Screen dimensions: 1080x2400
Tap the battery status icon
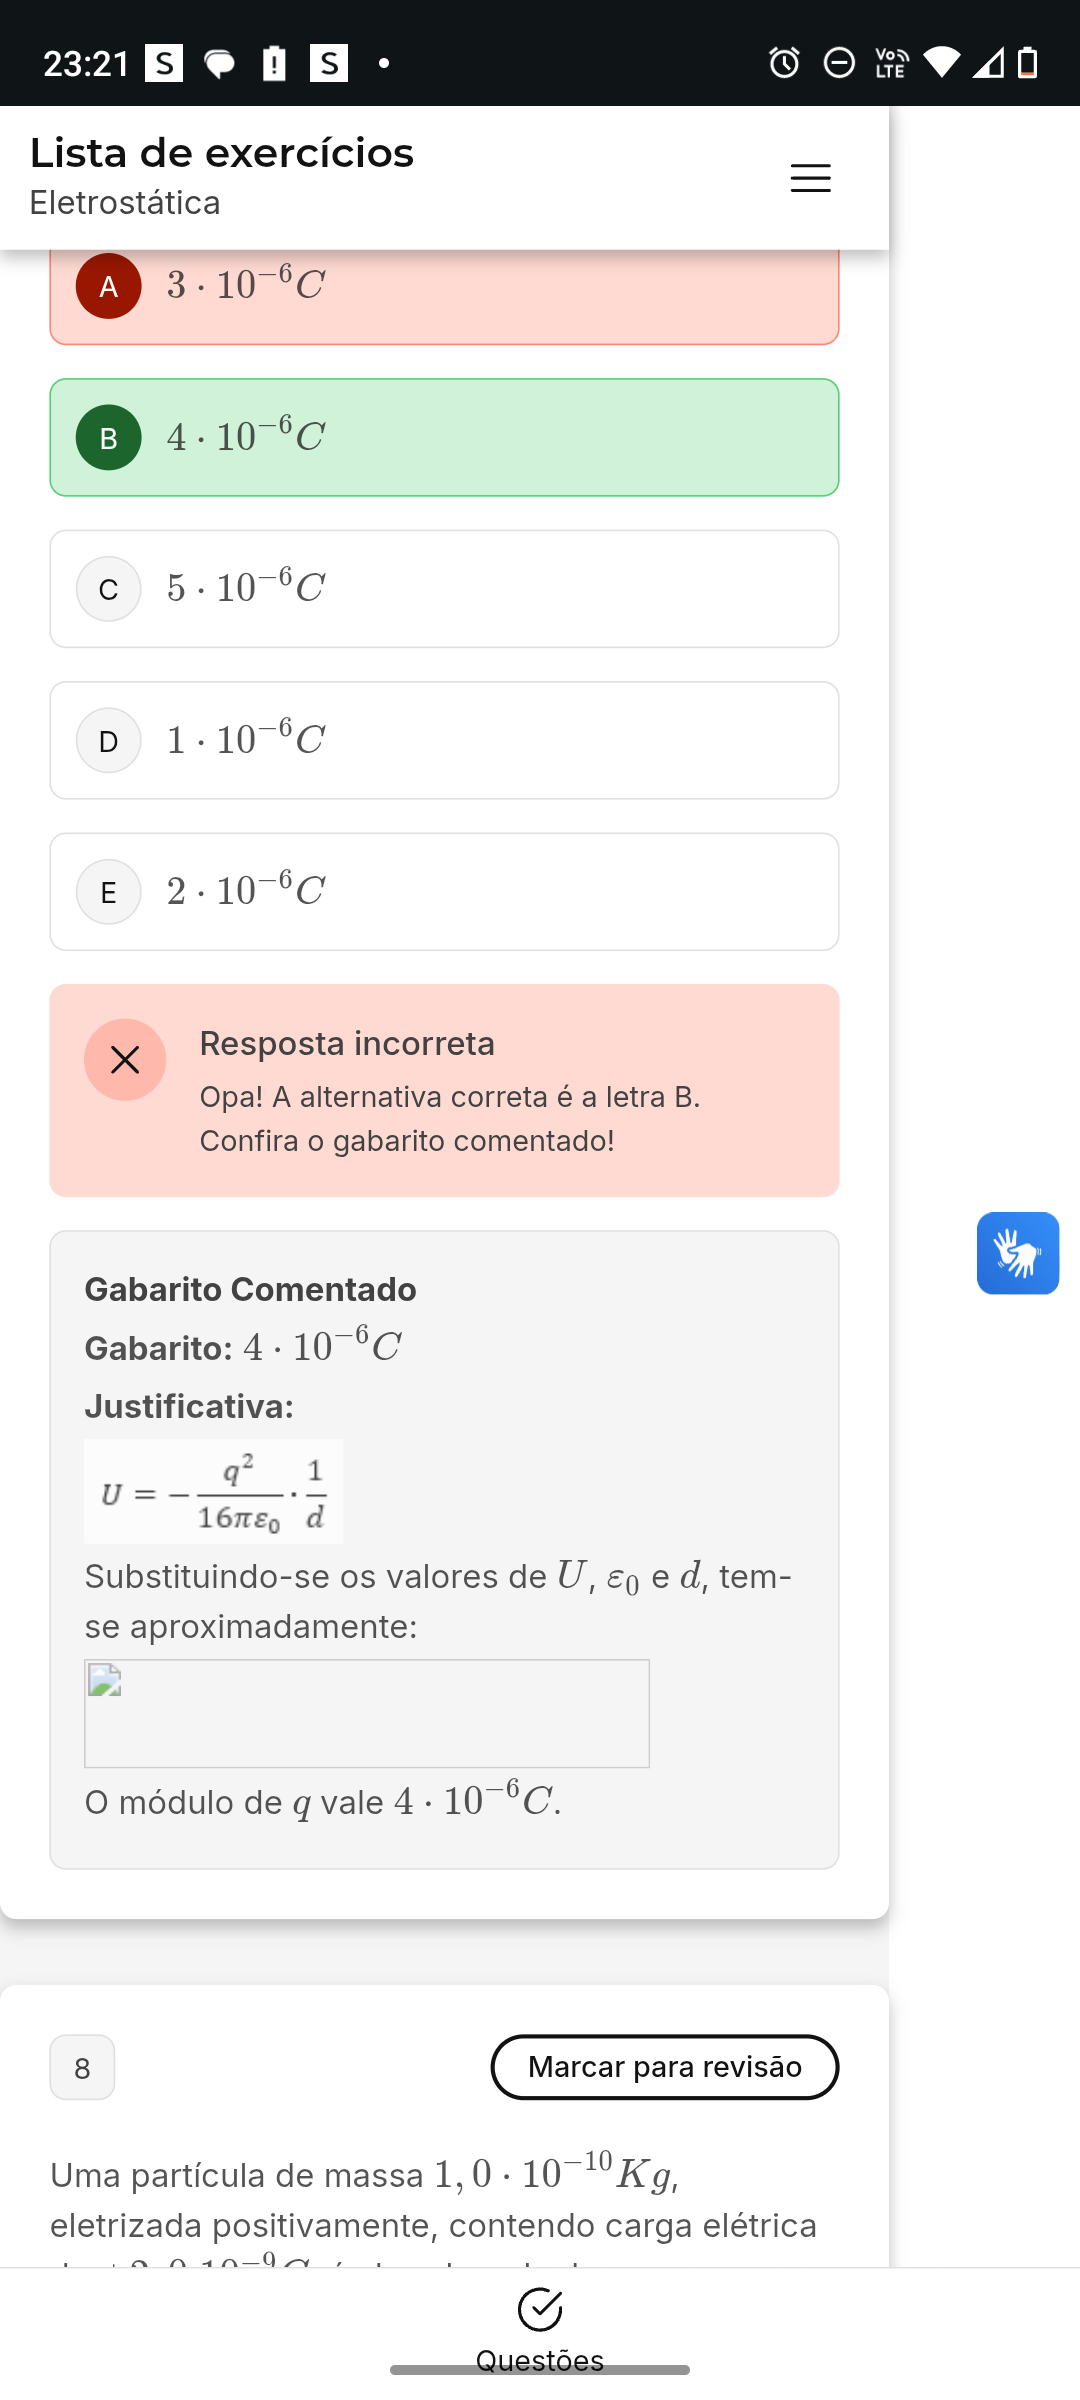point(1027,63)
